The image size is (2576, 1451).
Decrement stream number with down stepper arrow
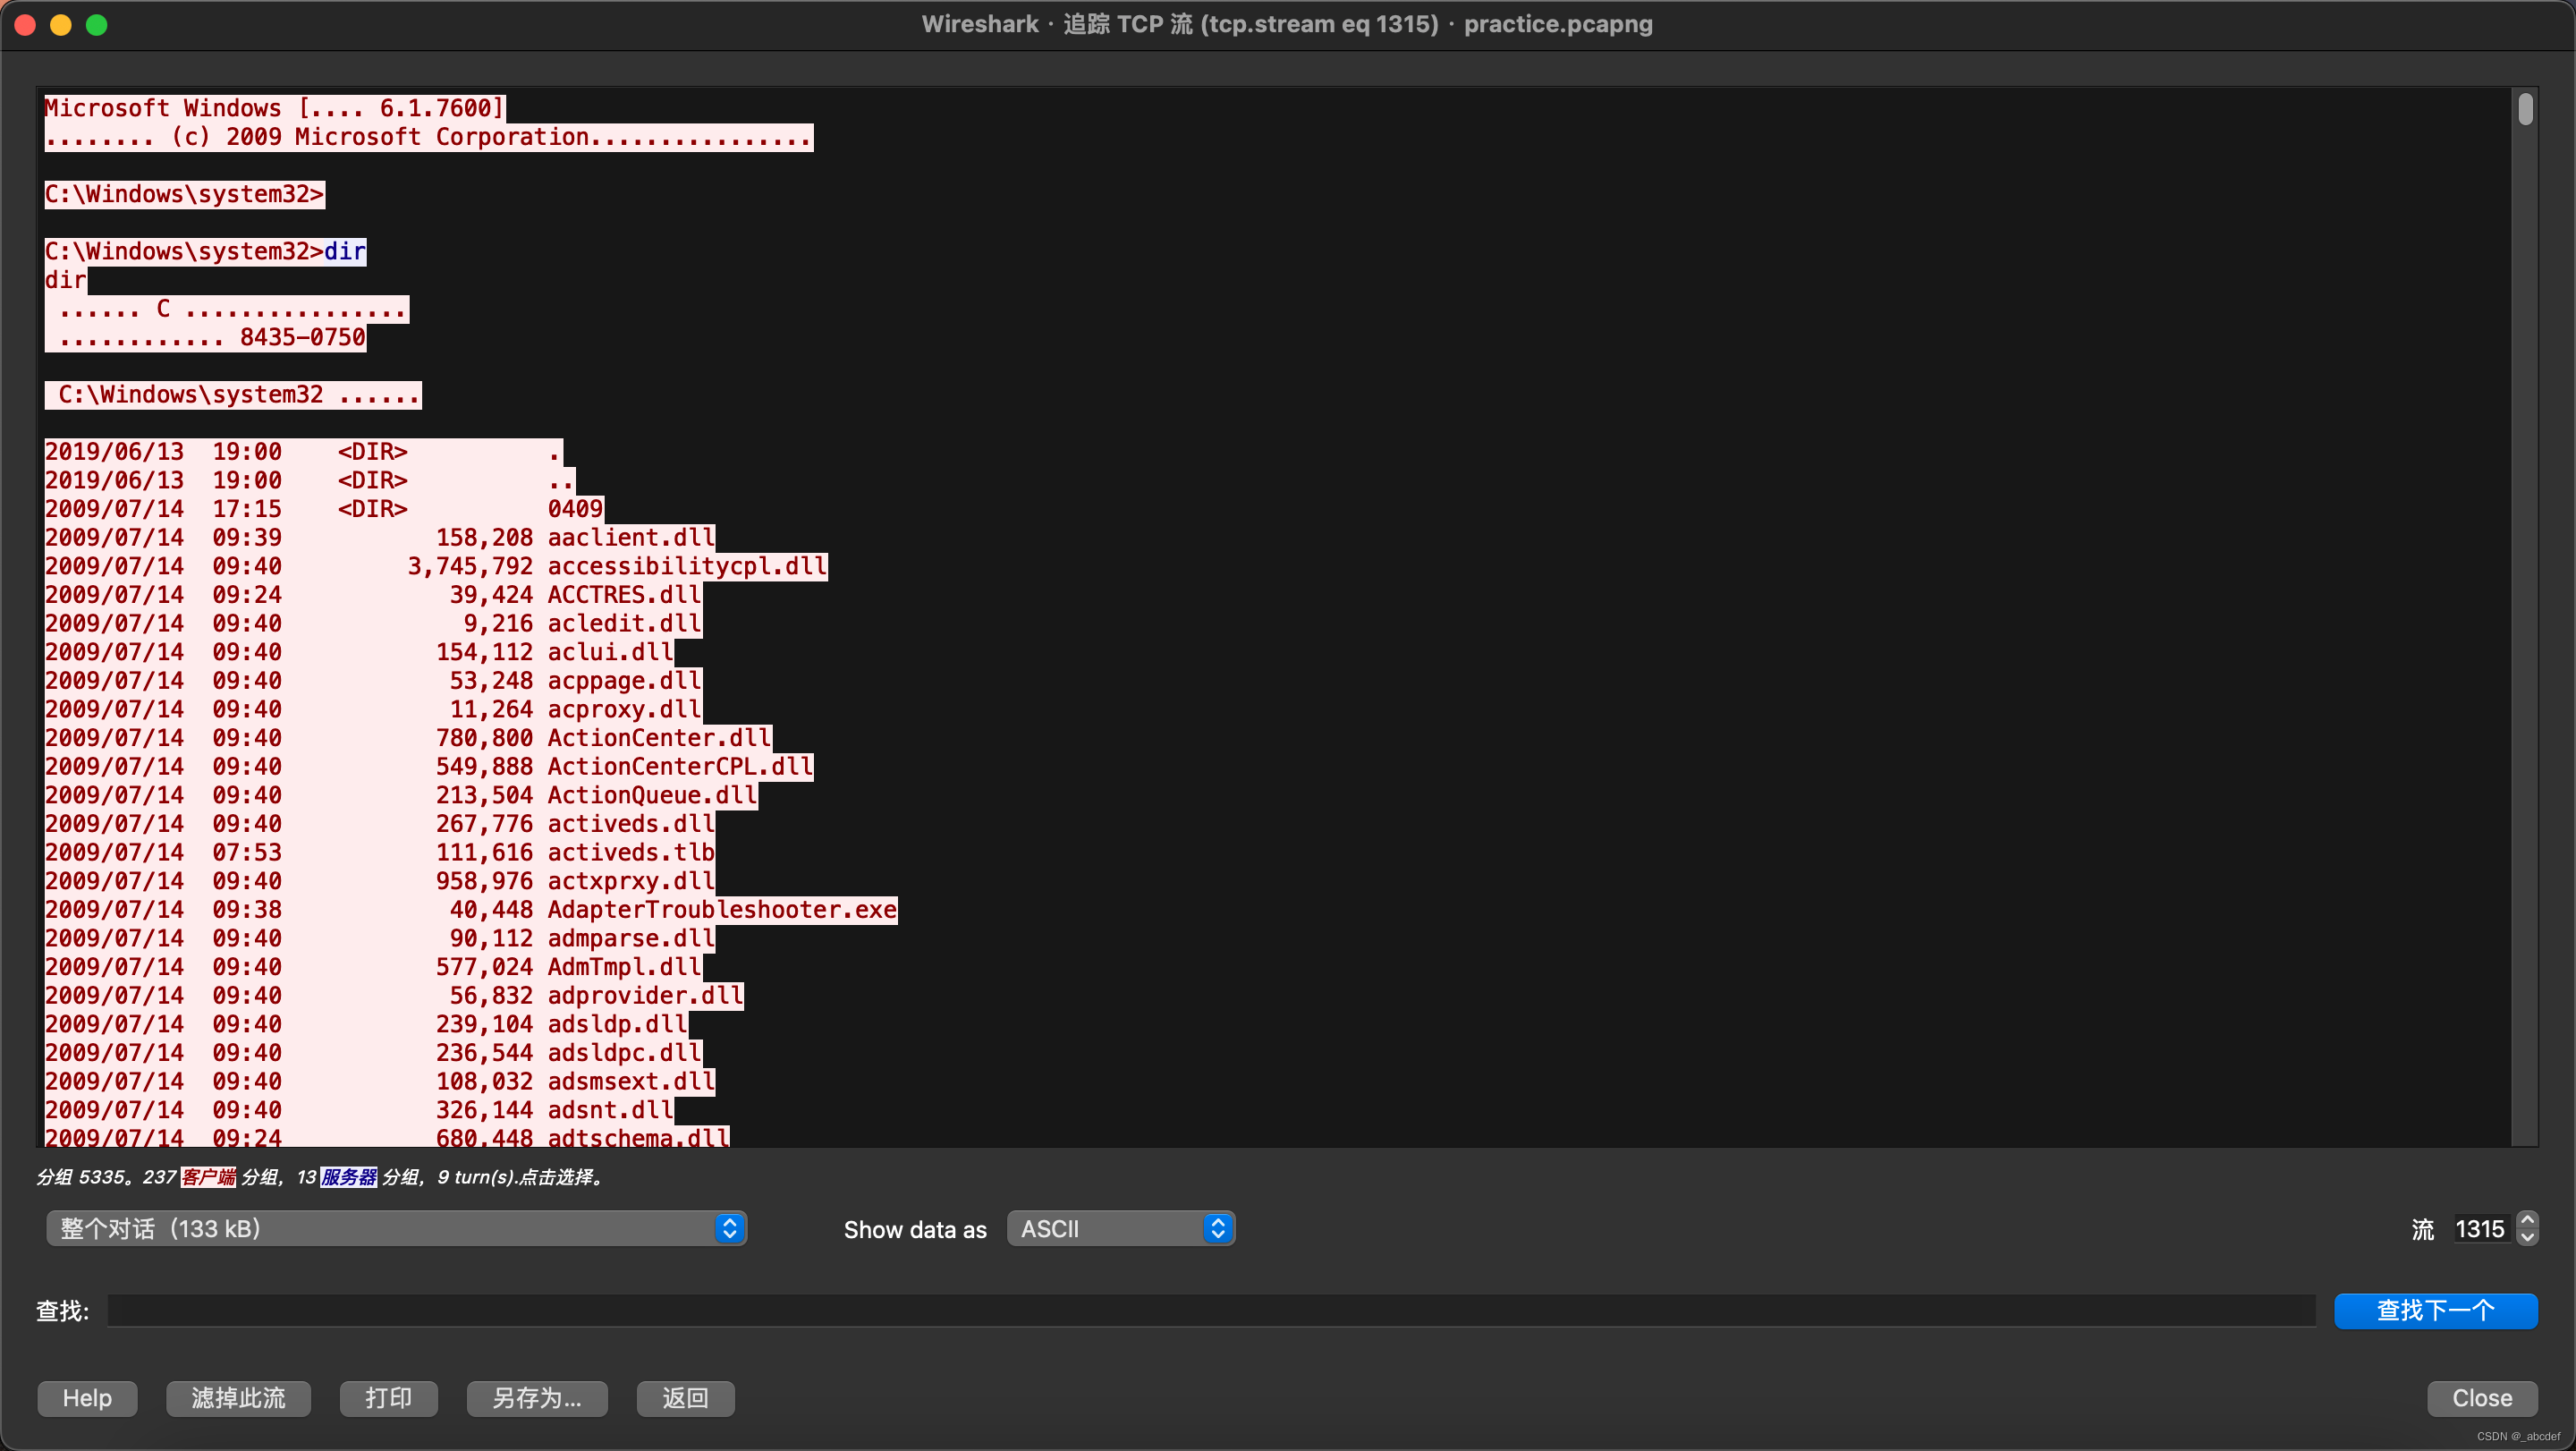(2527, 1238)
